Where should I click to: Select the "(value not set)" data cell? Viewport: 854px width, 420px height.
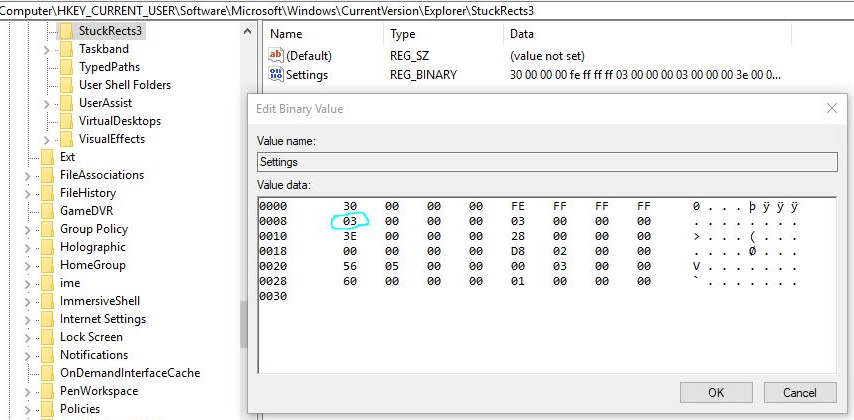[547, 56]
